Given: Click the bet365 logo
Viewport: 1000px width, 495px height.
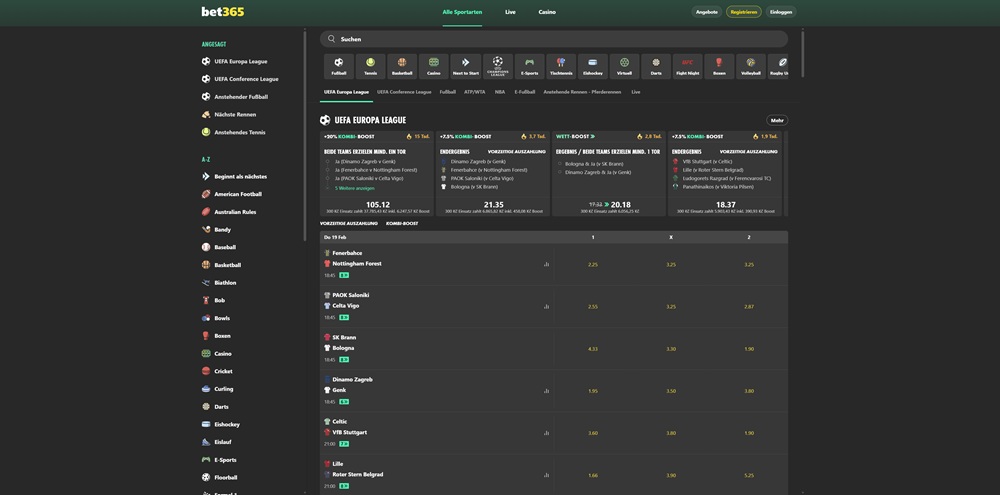Looking at the screenshot, I should click(x=223, y=11).
